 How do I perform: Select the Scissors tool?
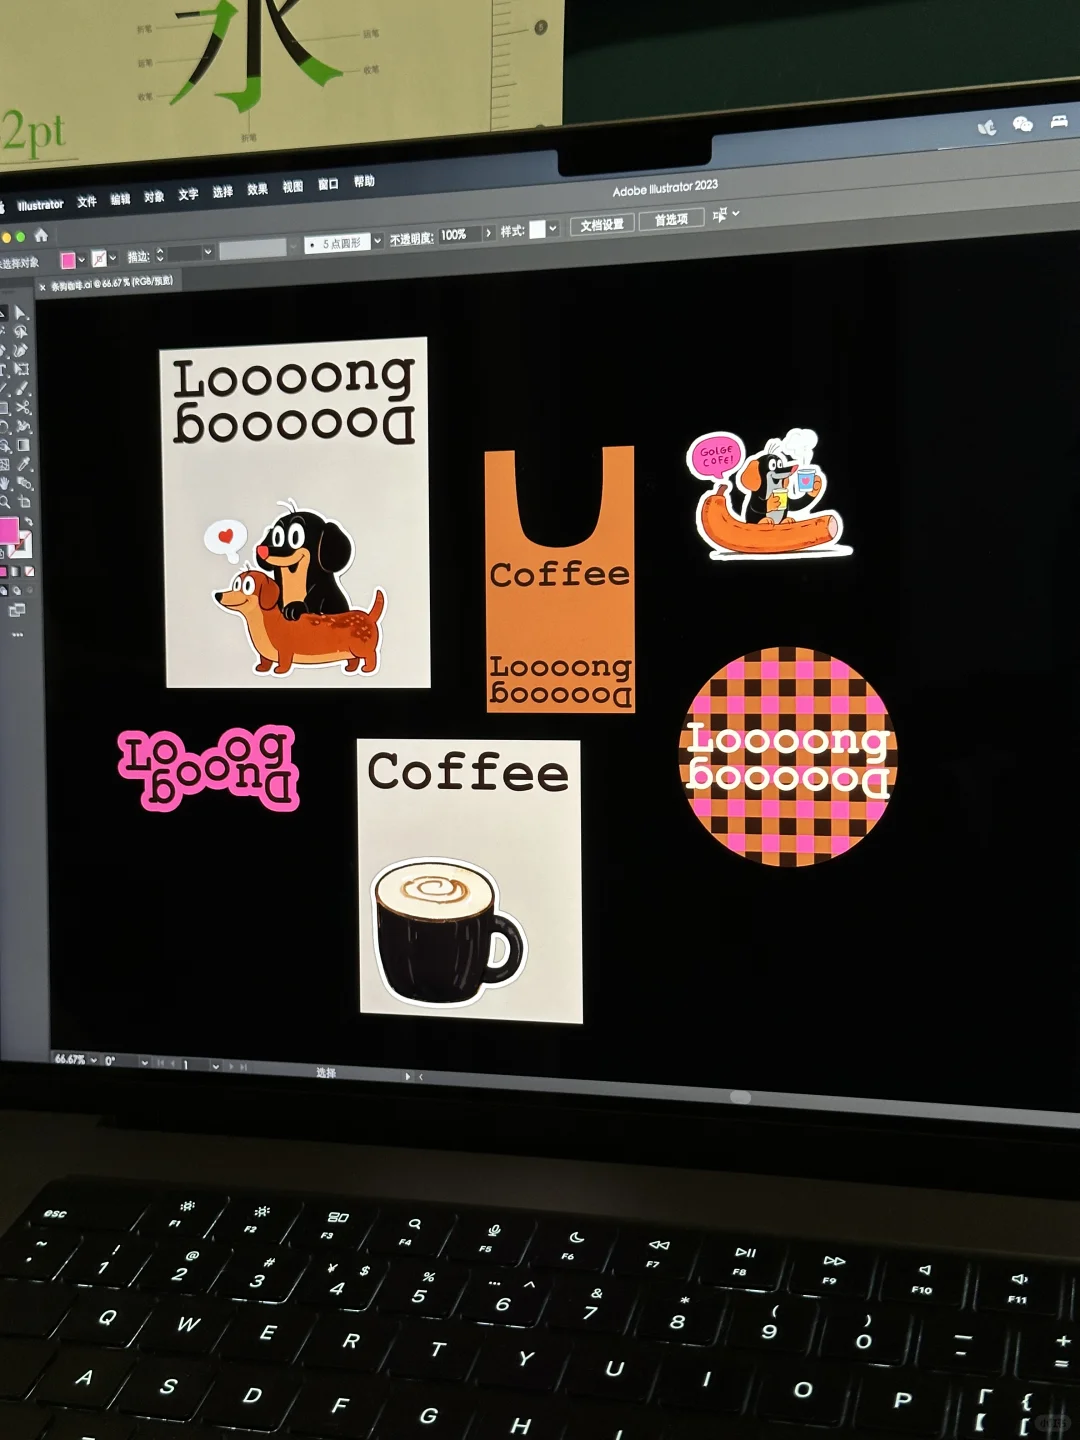23,407
